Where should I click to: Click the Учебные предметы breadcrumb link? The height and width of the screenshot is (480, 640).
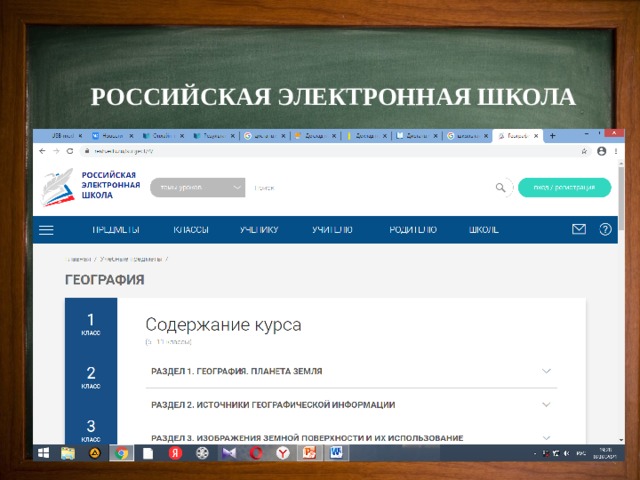click(x=131, y=259)
